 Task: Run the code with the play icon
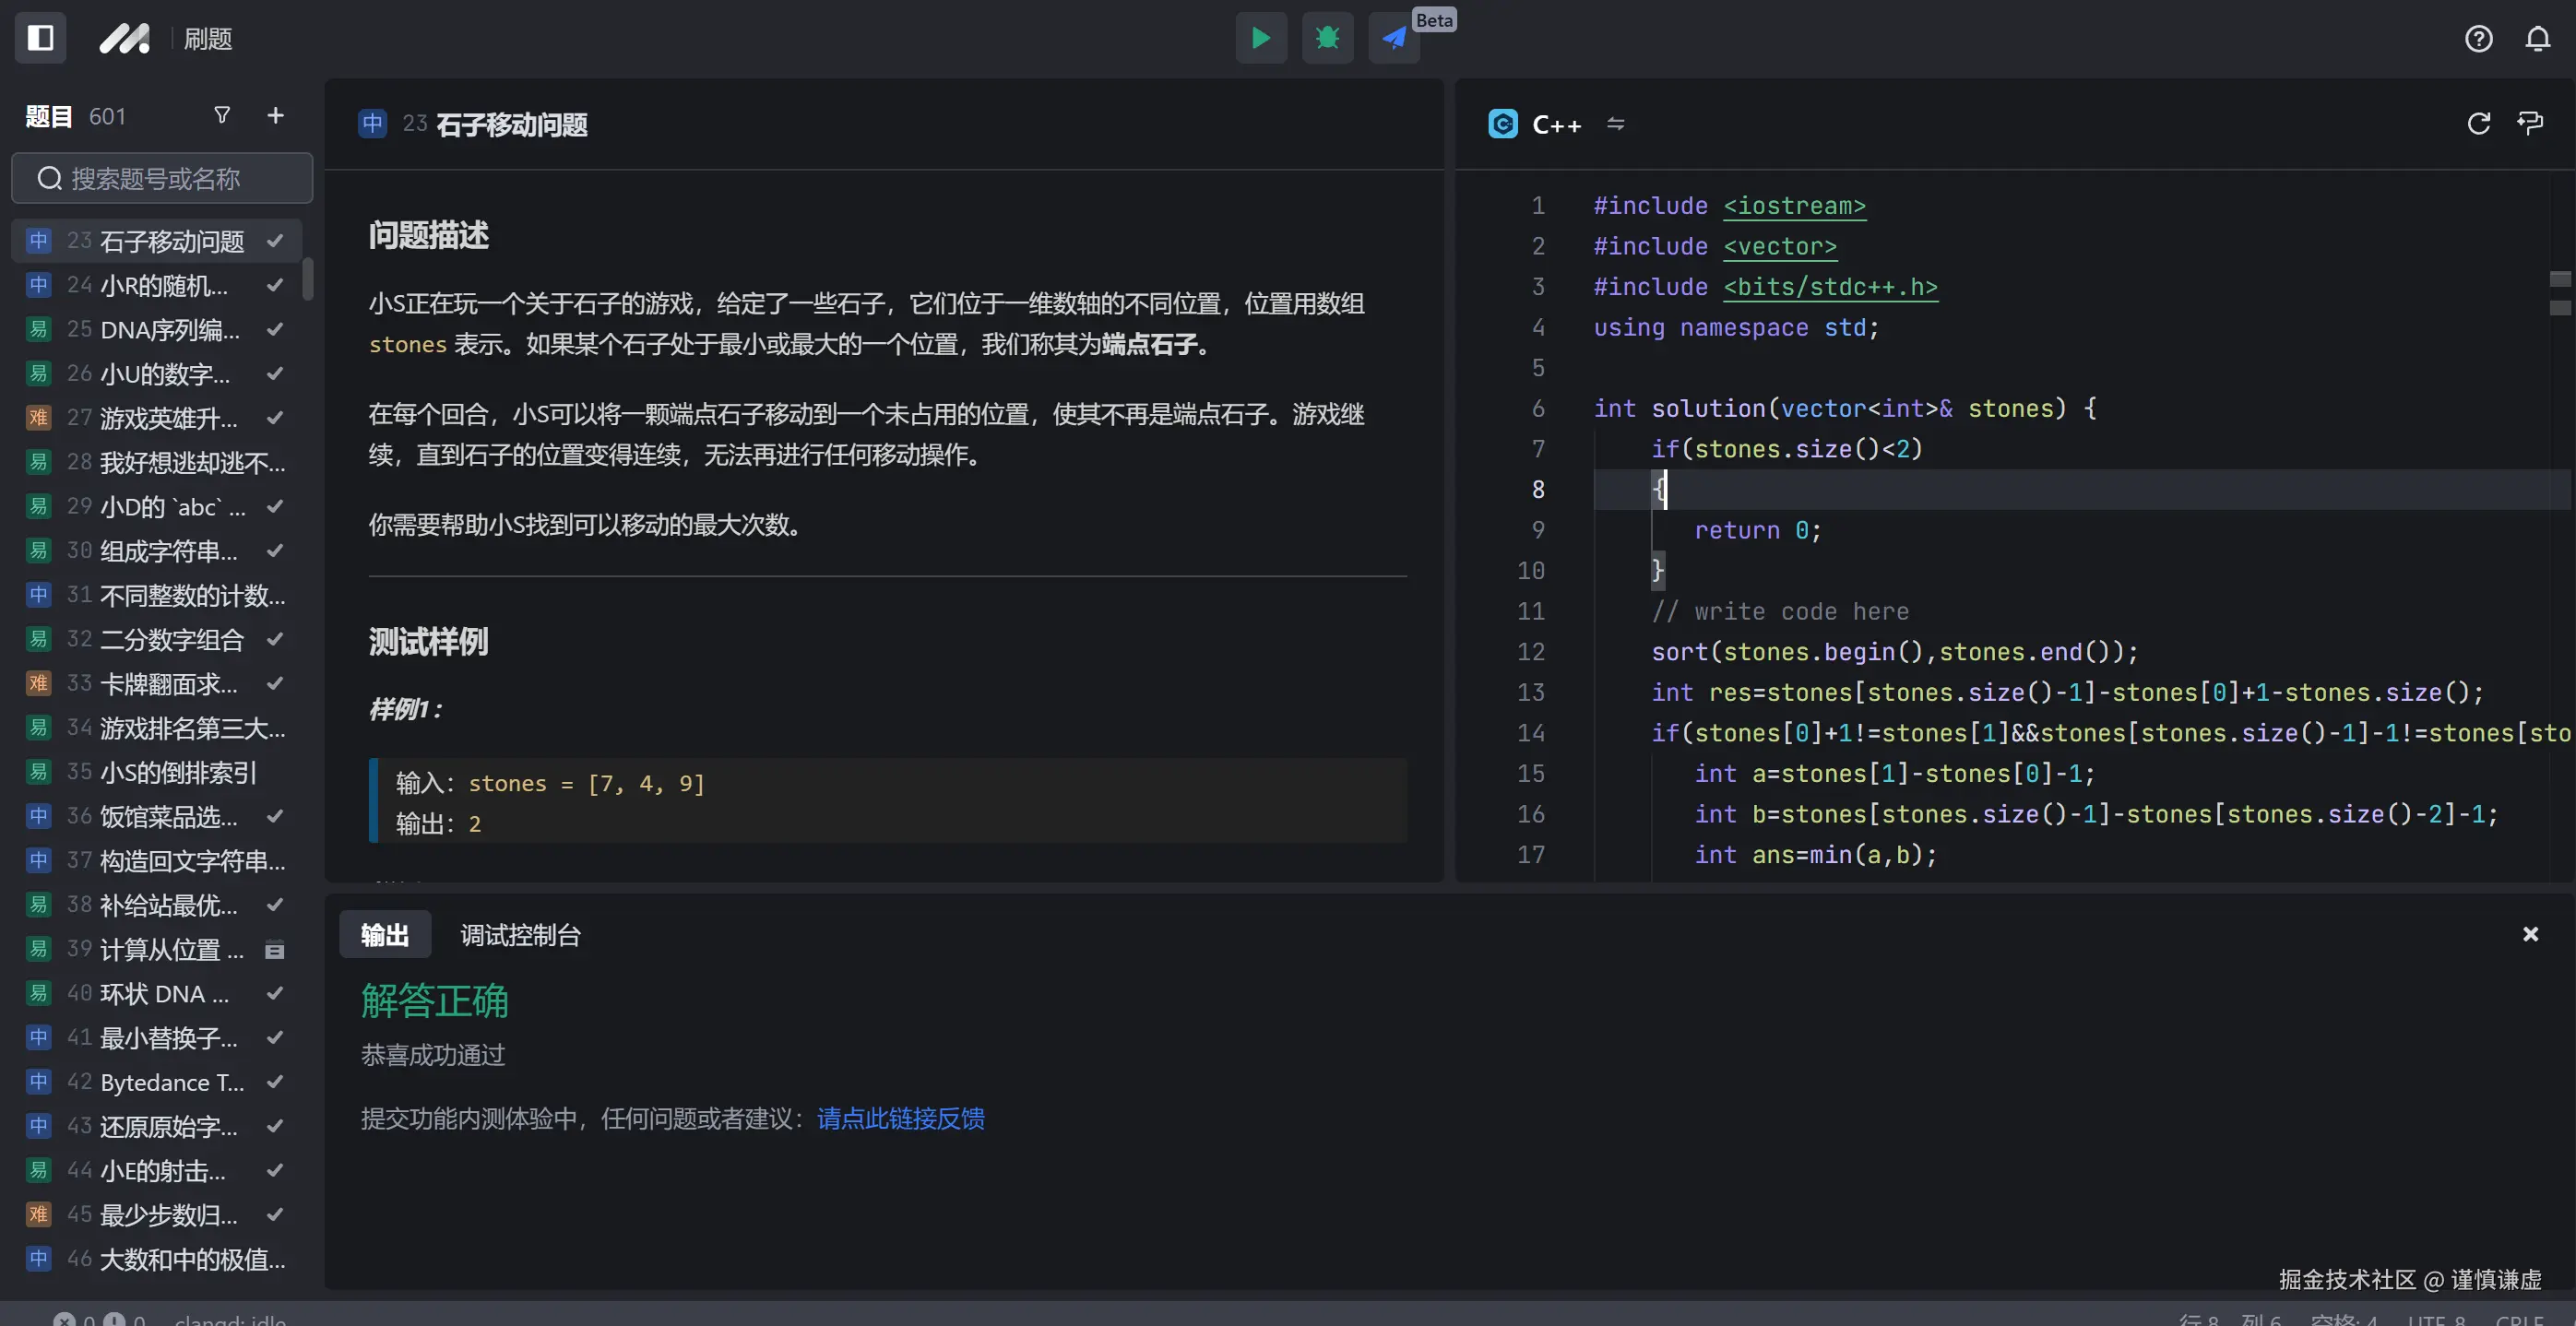pos(1261,38)
